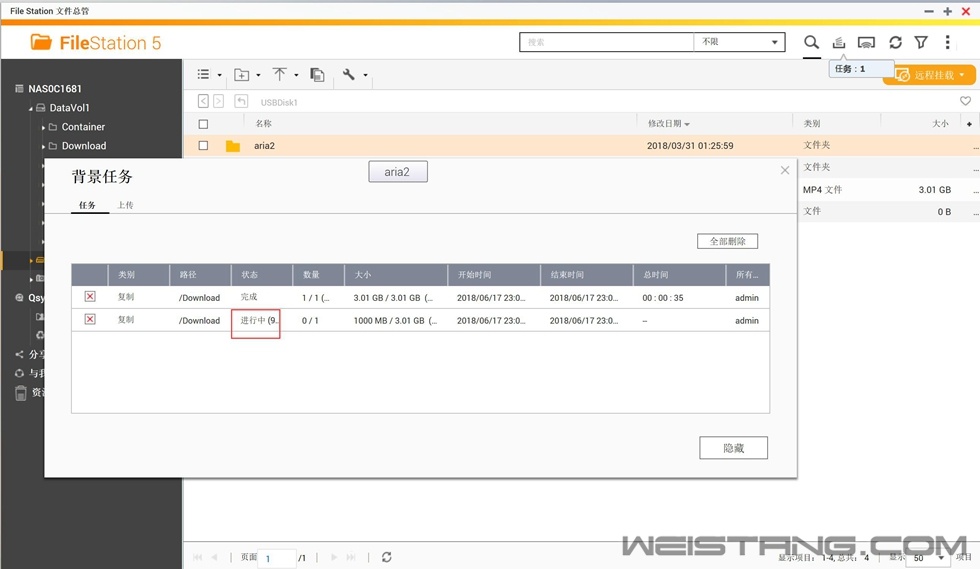980x569 pixels.
Task: Click the "00 : 00 : 35" total time cell
Action: pos(662,298)
